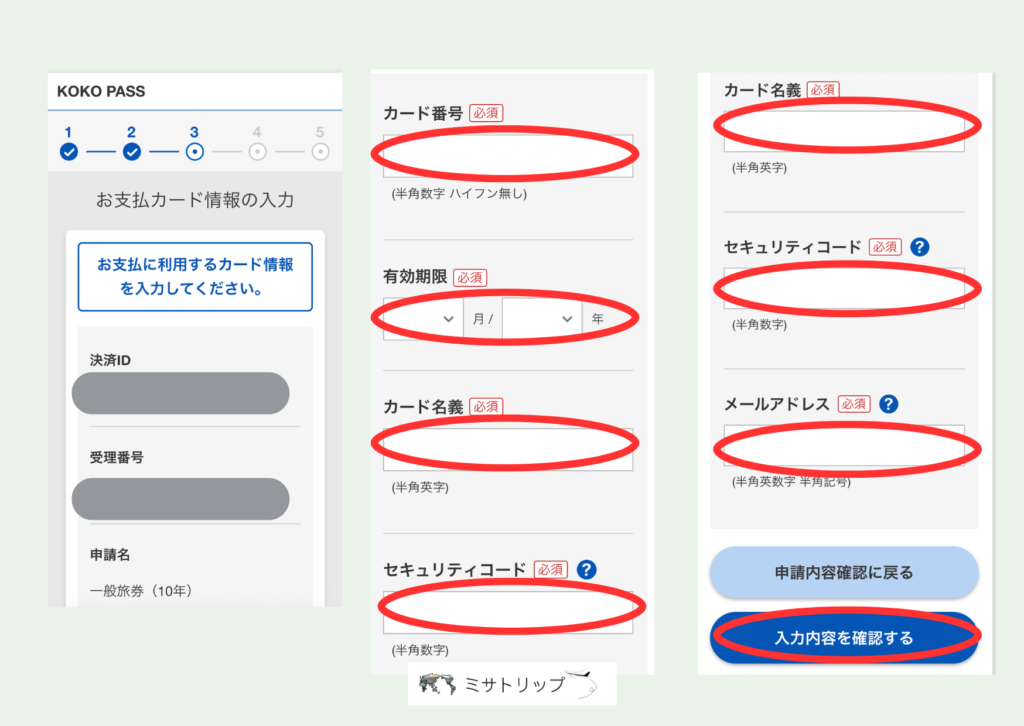Click the step 5 progress circle

320,152
